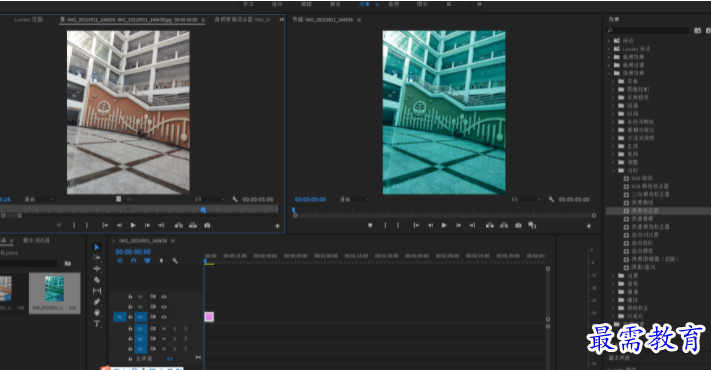Select the RGB 曲线 effect
711x370 pixels.
(642, 178)
